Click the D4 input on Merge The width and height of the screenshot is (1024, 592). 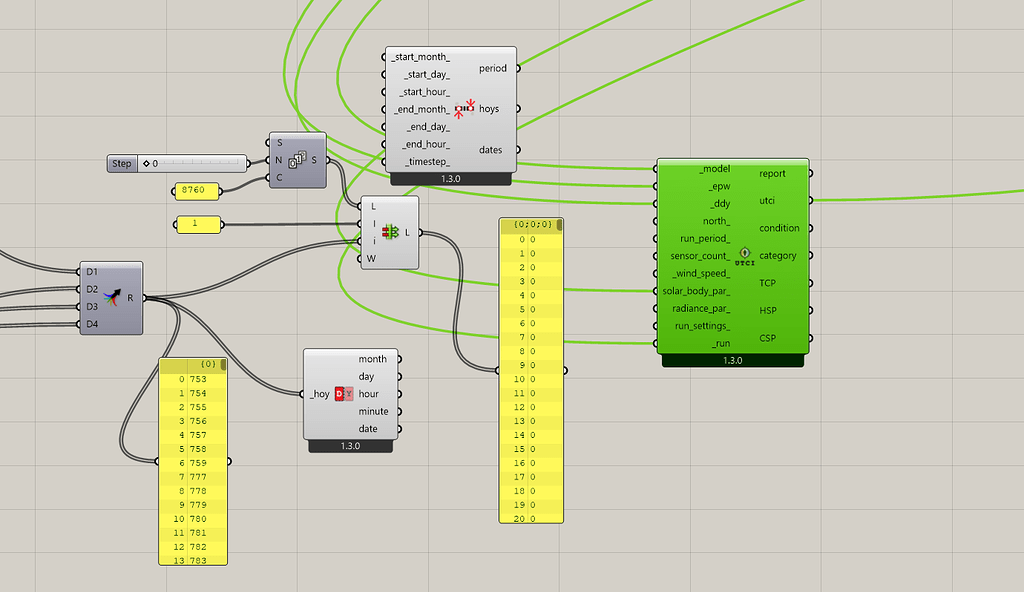pyautogui.click(x=91, y=324)
